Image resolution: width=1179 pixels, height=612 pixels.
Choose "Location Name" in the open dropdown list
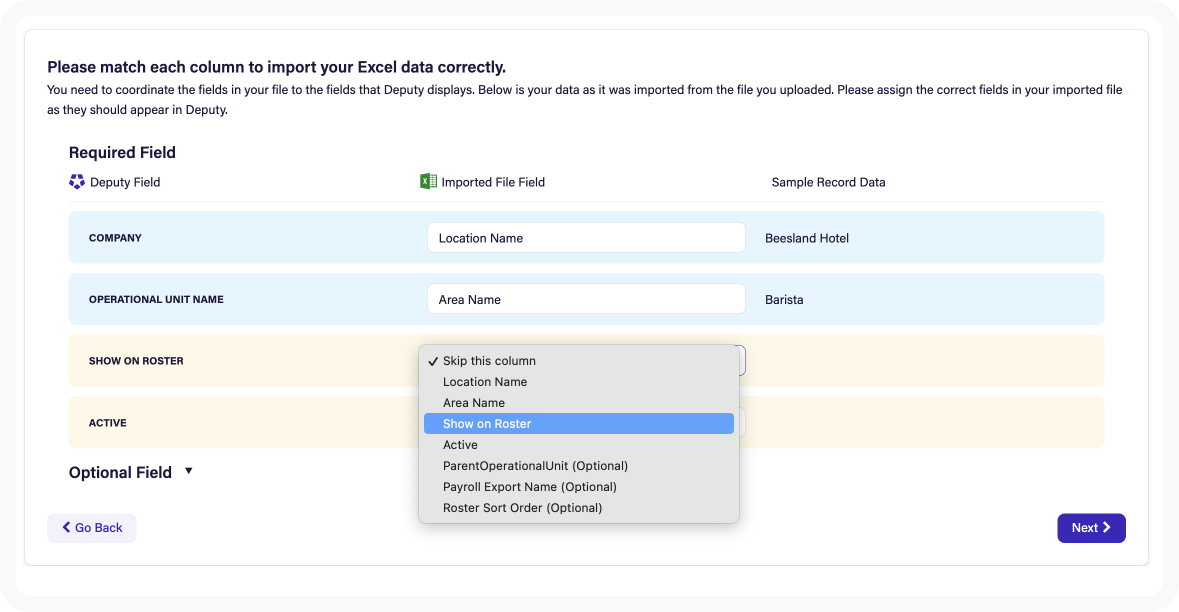click(485, 382)
